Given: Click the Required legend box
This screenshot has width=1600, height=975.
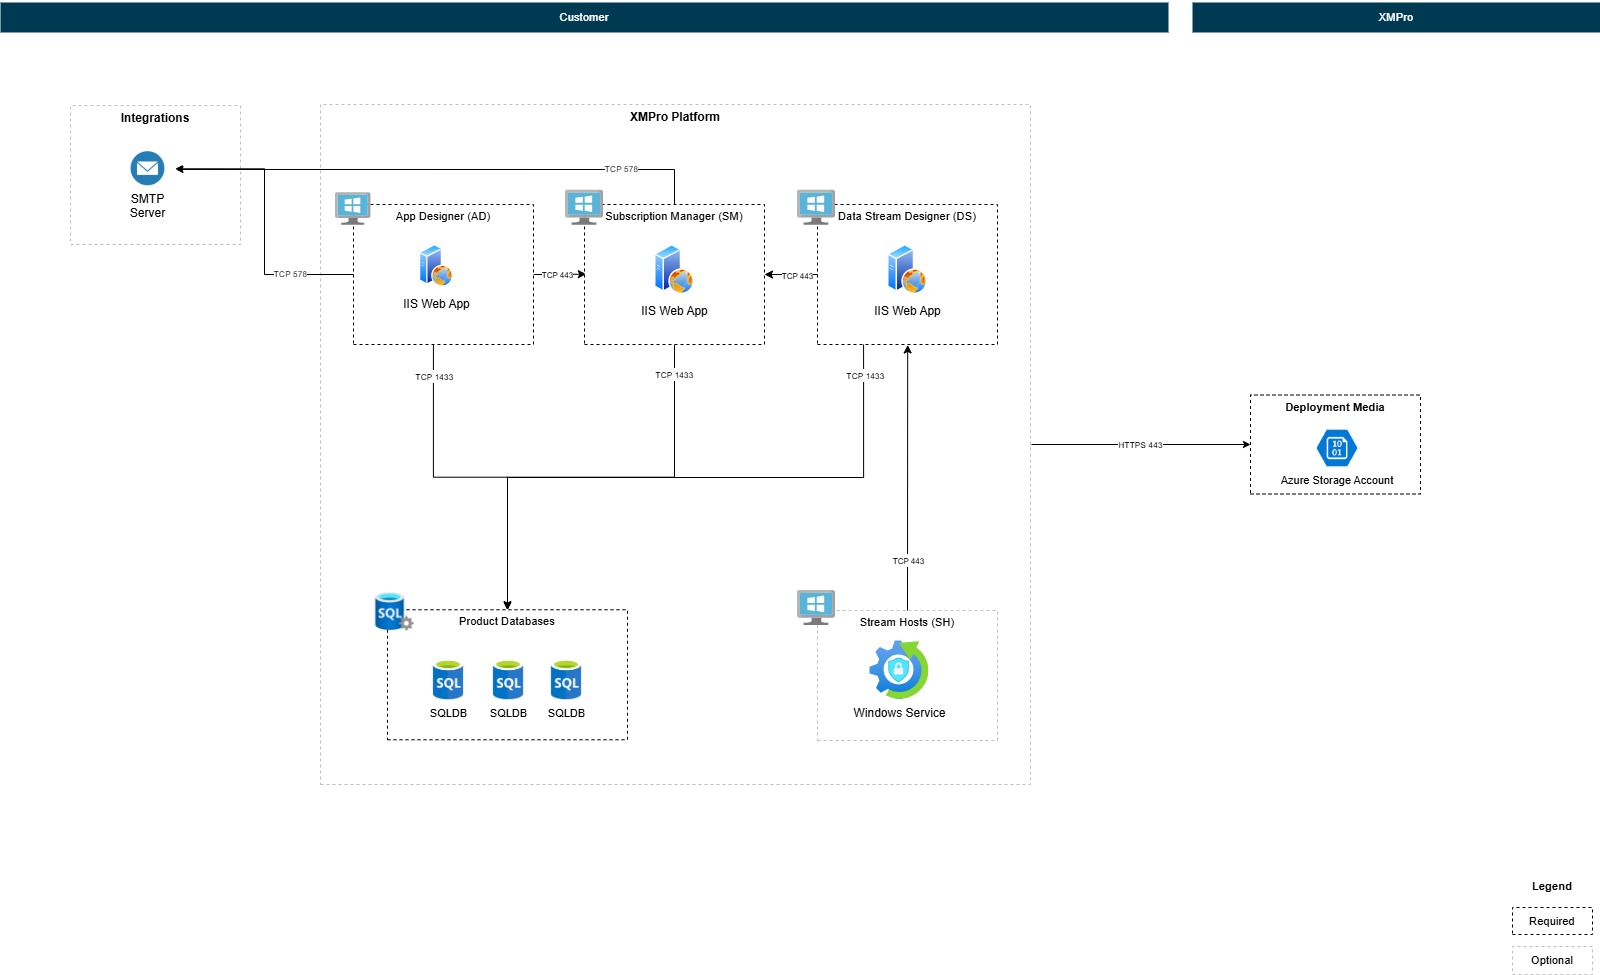Looking at the screenshot, I should (1552, 921).
